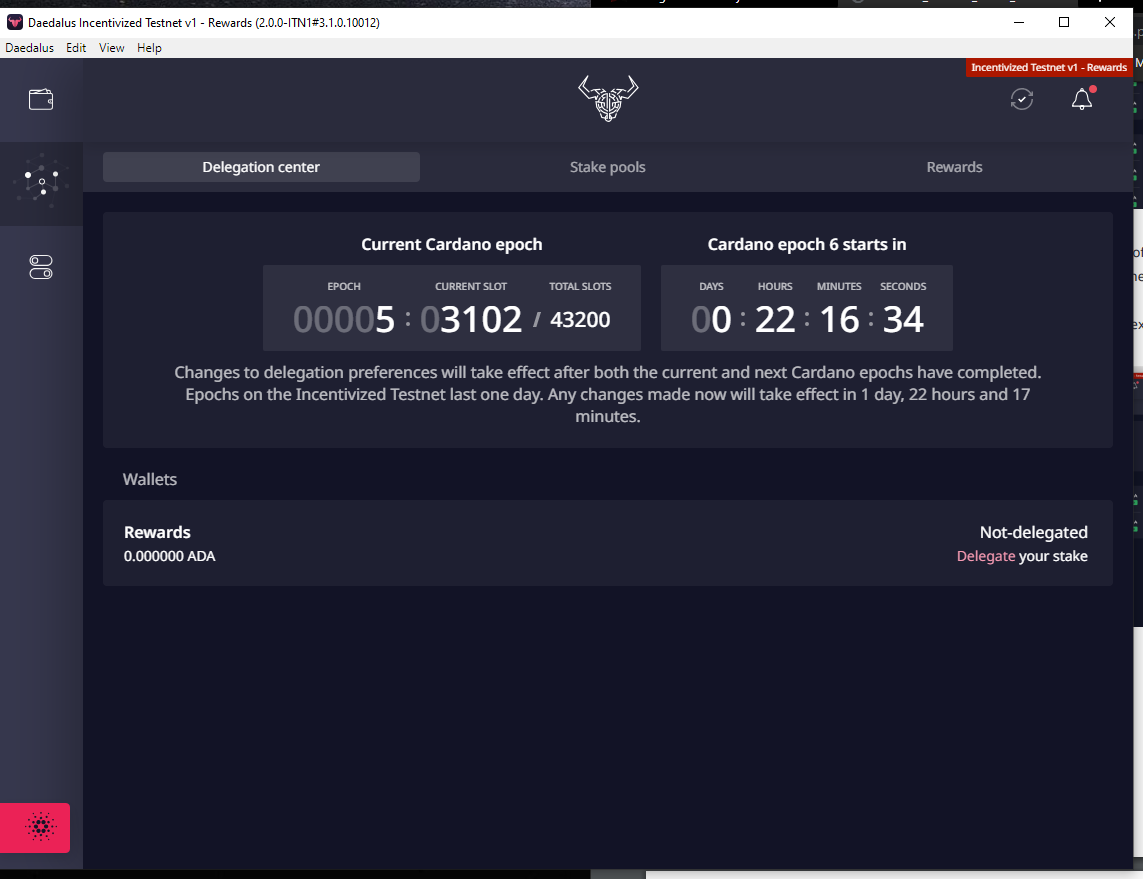Click the Current Cardano epoch heading
This screenshot has width=1143, height=879.
451,244
